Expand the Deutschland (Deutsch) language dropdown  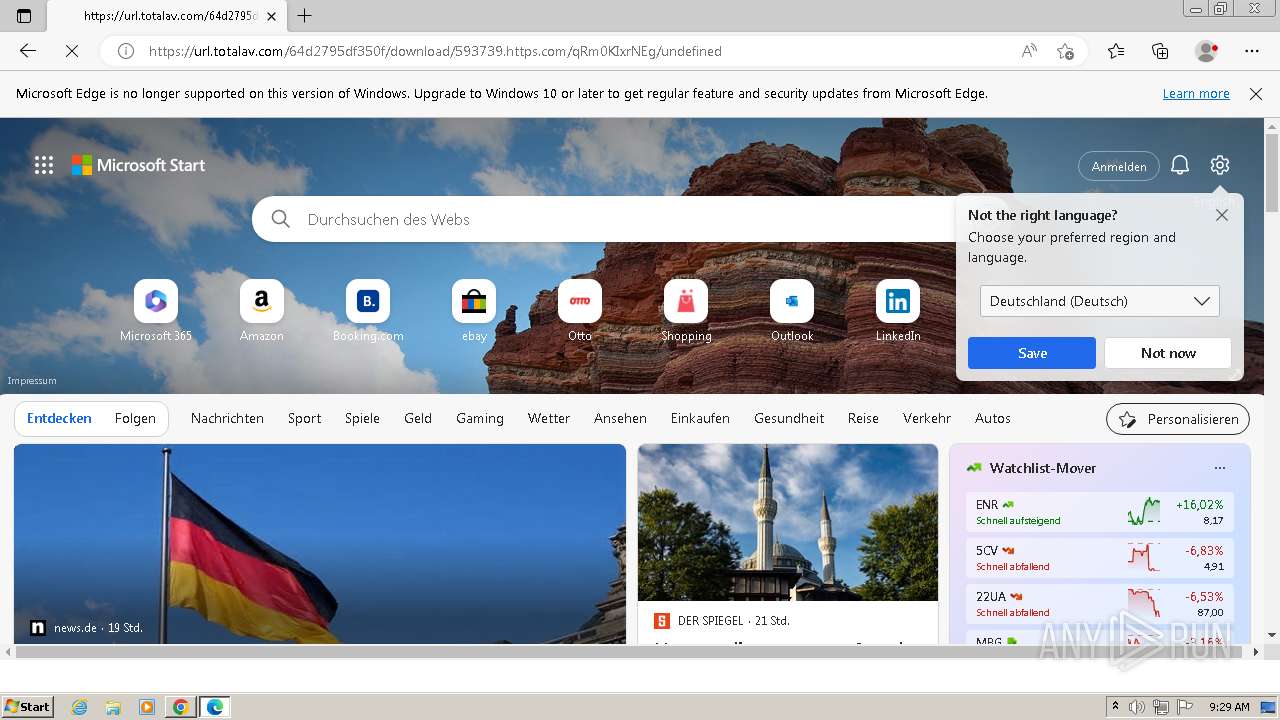(x=1100, y=301)
